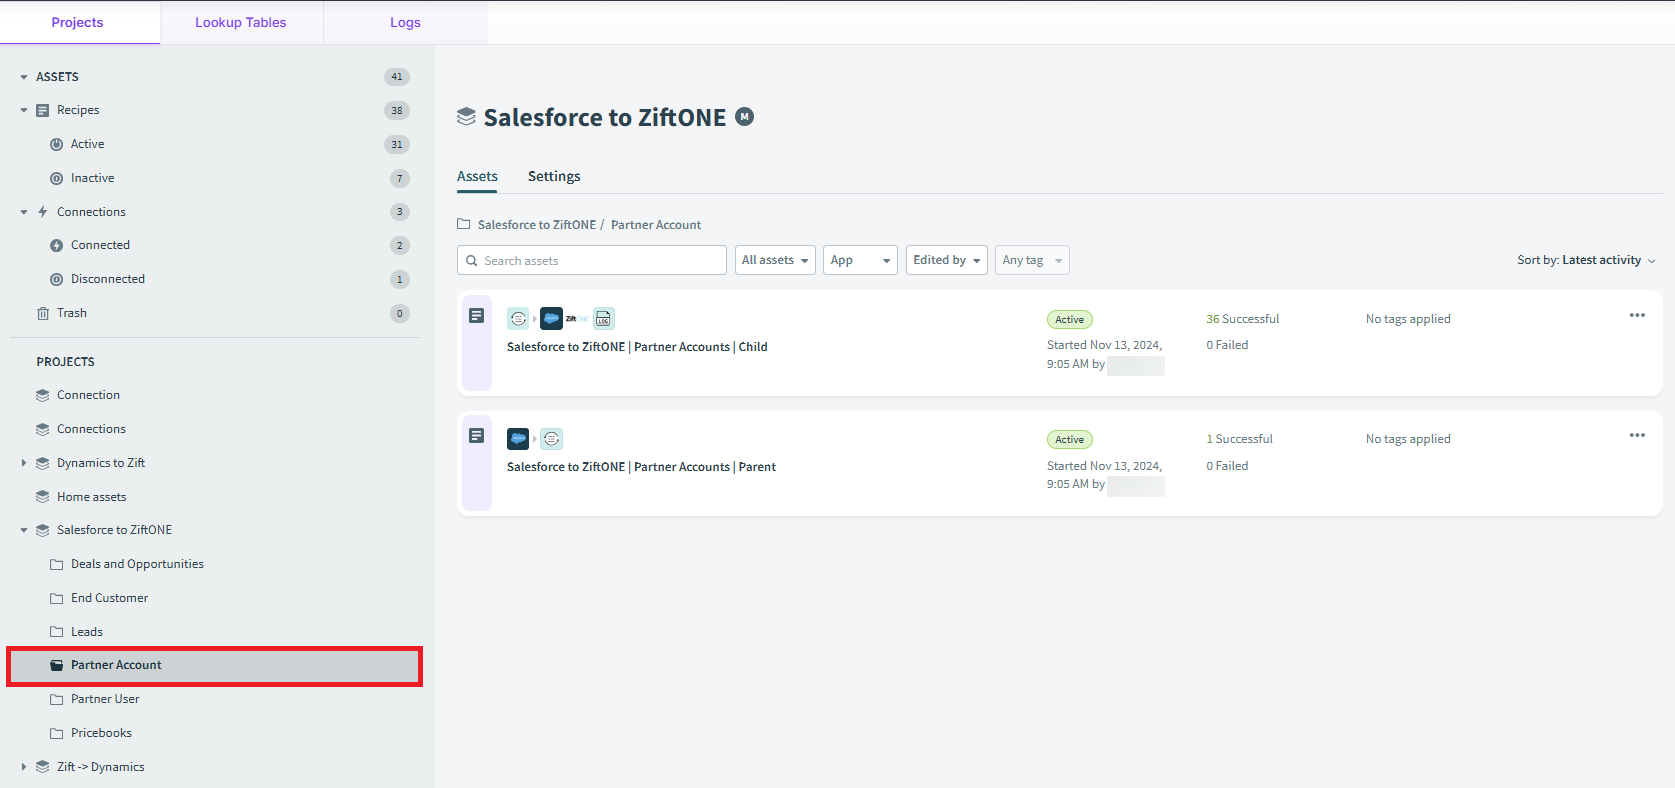Click the Active recipes count 31
The image size is (1675, 788).
(397, 144)
